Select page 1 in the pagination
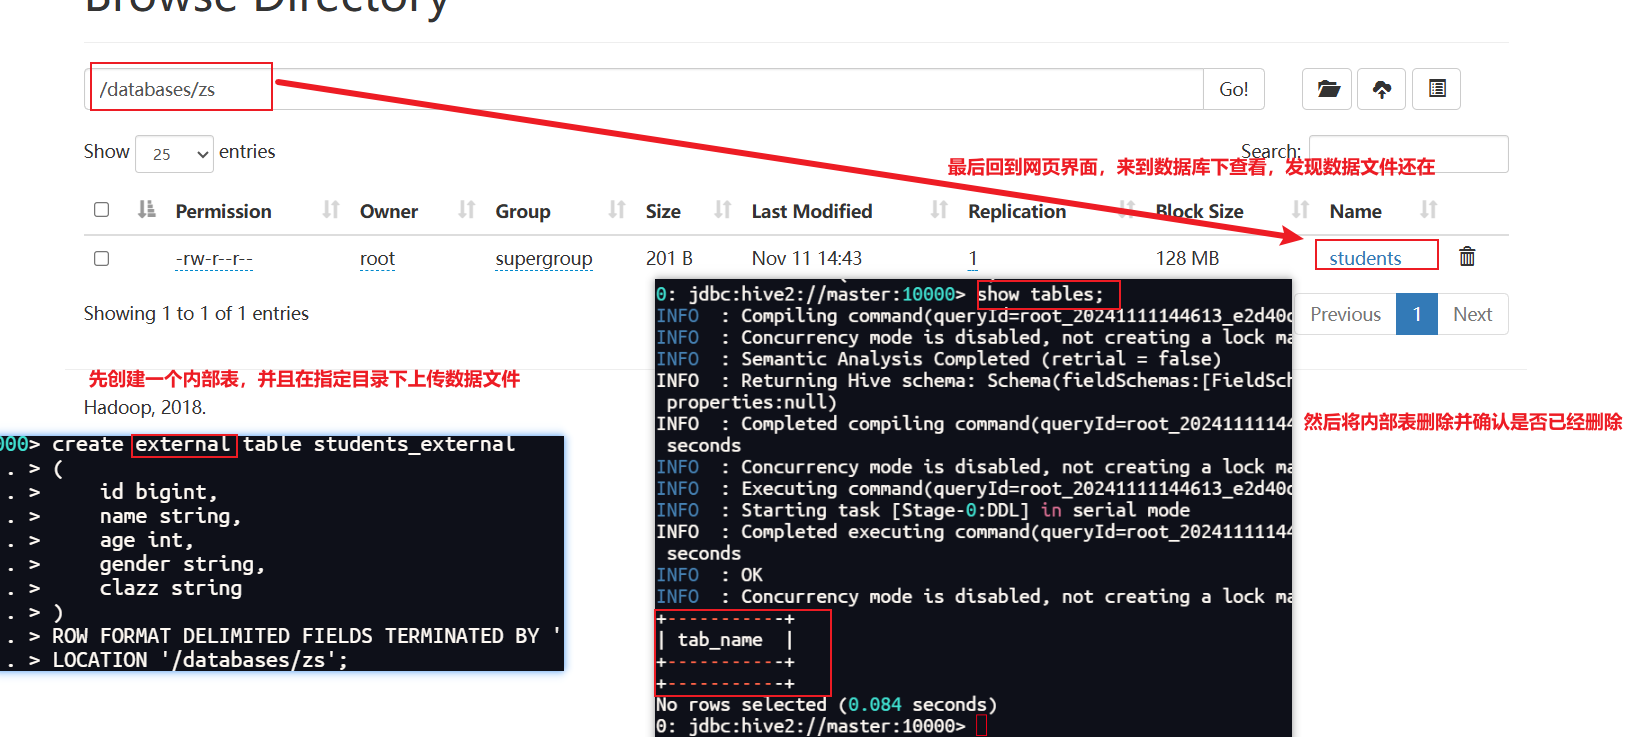The image size is (1649, 737). pyautogui.click(x=1417, y=314)
